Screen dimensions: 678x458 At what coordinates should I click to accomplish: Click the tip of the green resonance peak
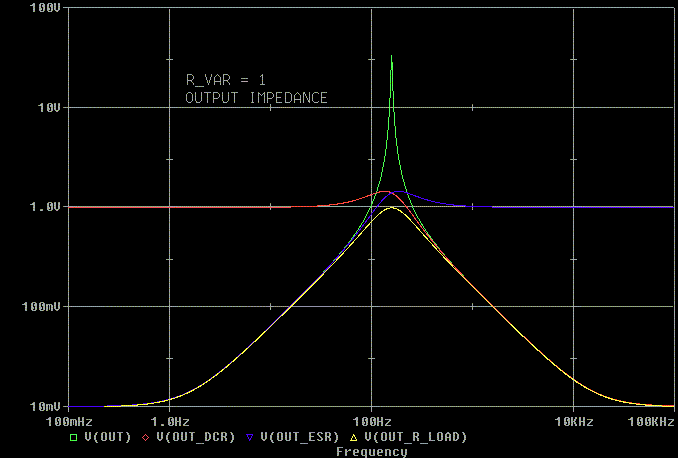(392, 57)
